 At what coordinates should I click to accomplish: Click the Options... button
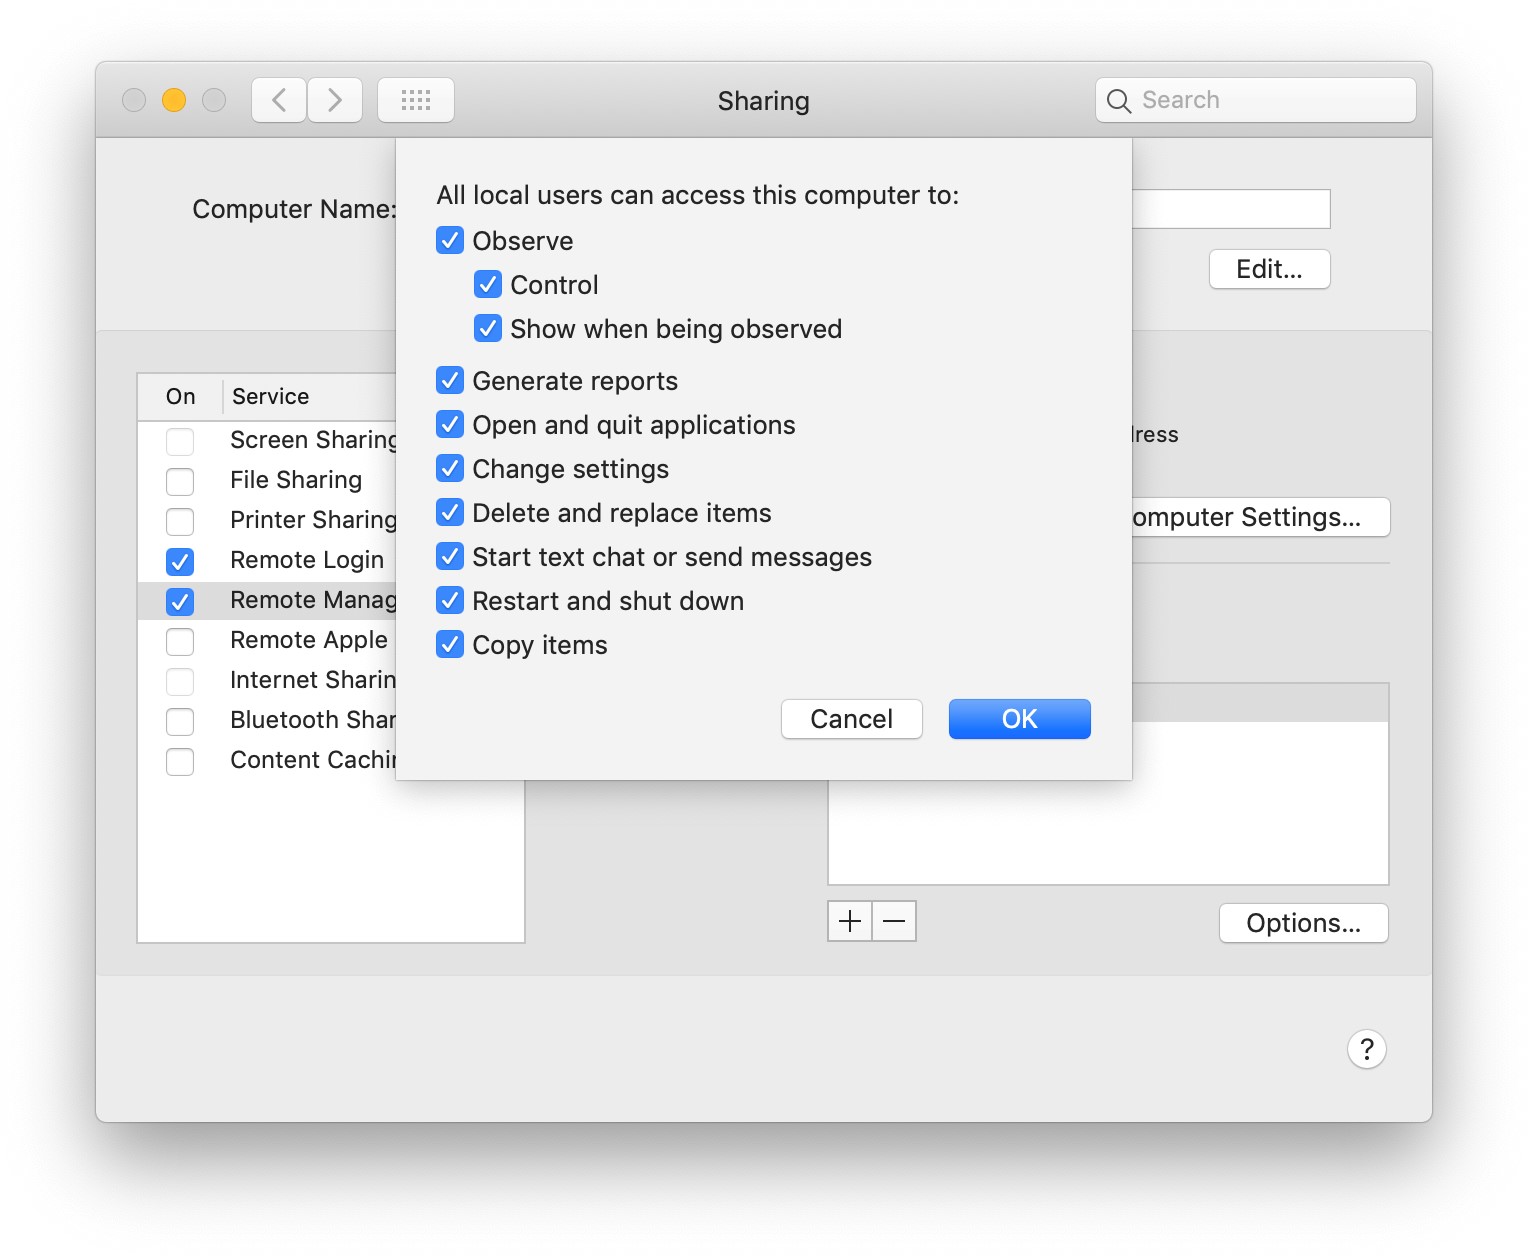tap(1303, 923)
